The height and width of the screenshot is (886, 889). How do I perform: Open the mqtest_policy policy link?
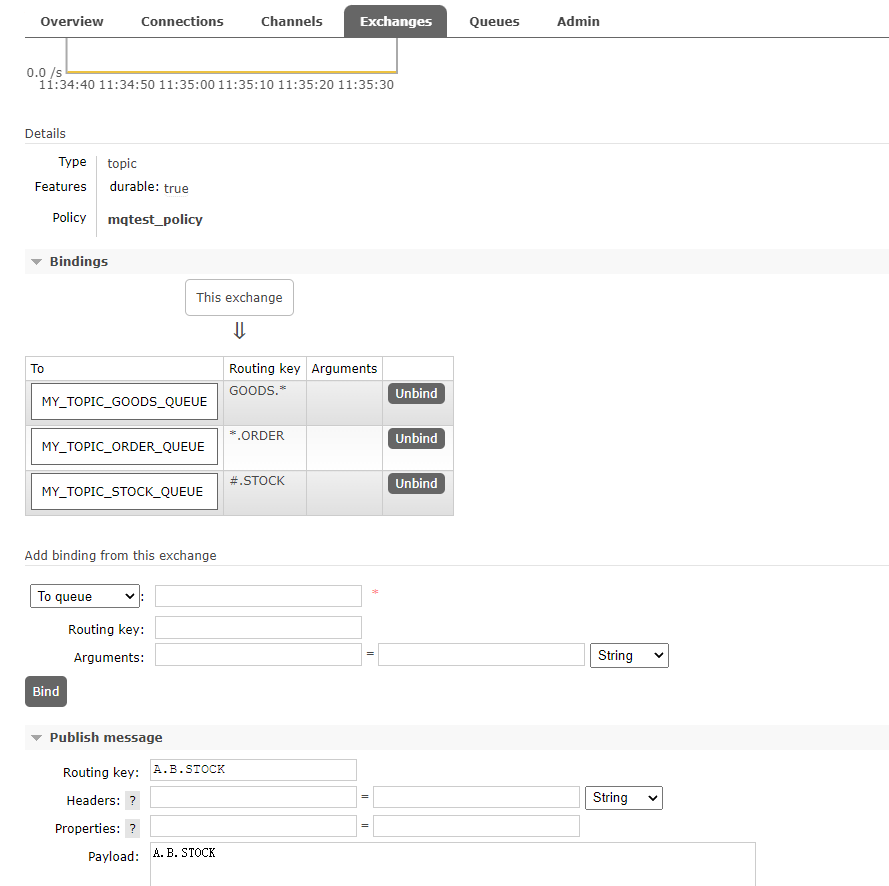155,220
